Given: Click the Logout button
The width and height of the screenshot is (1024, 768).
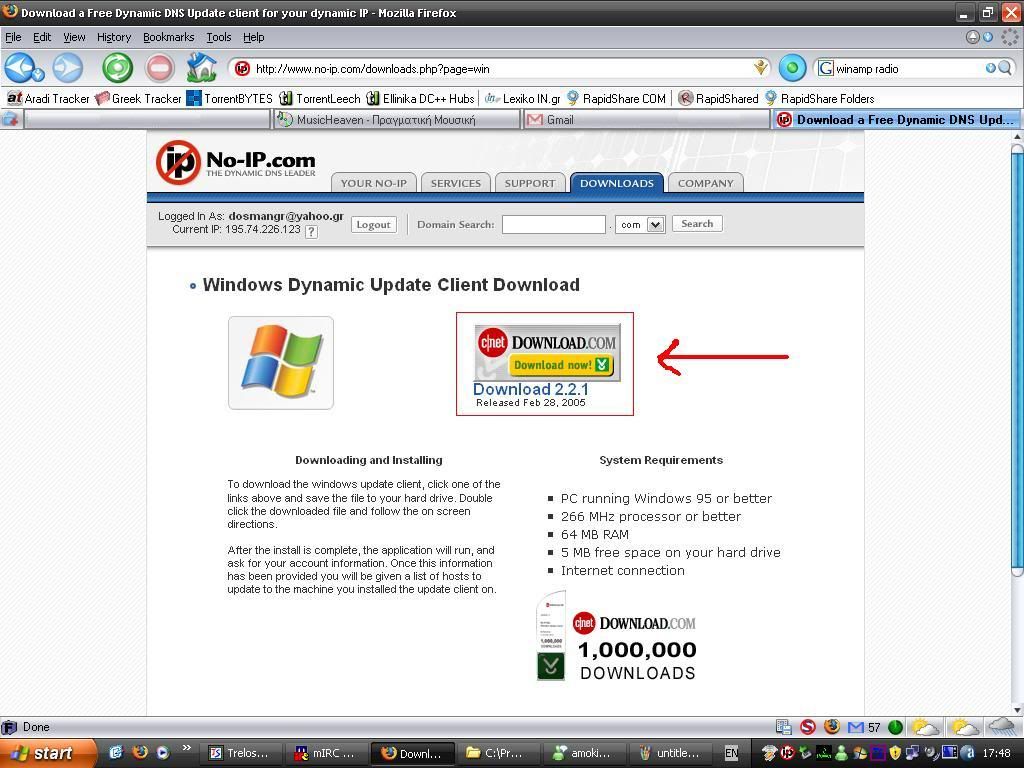Looking at the screenshot, I should pyautogui.click(x=373, y=225).
